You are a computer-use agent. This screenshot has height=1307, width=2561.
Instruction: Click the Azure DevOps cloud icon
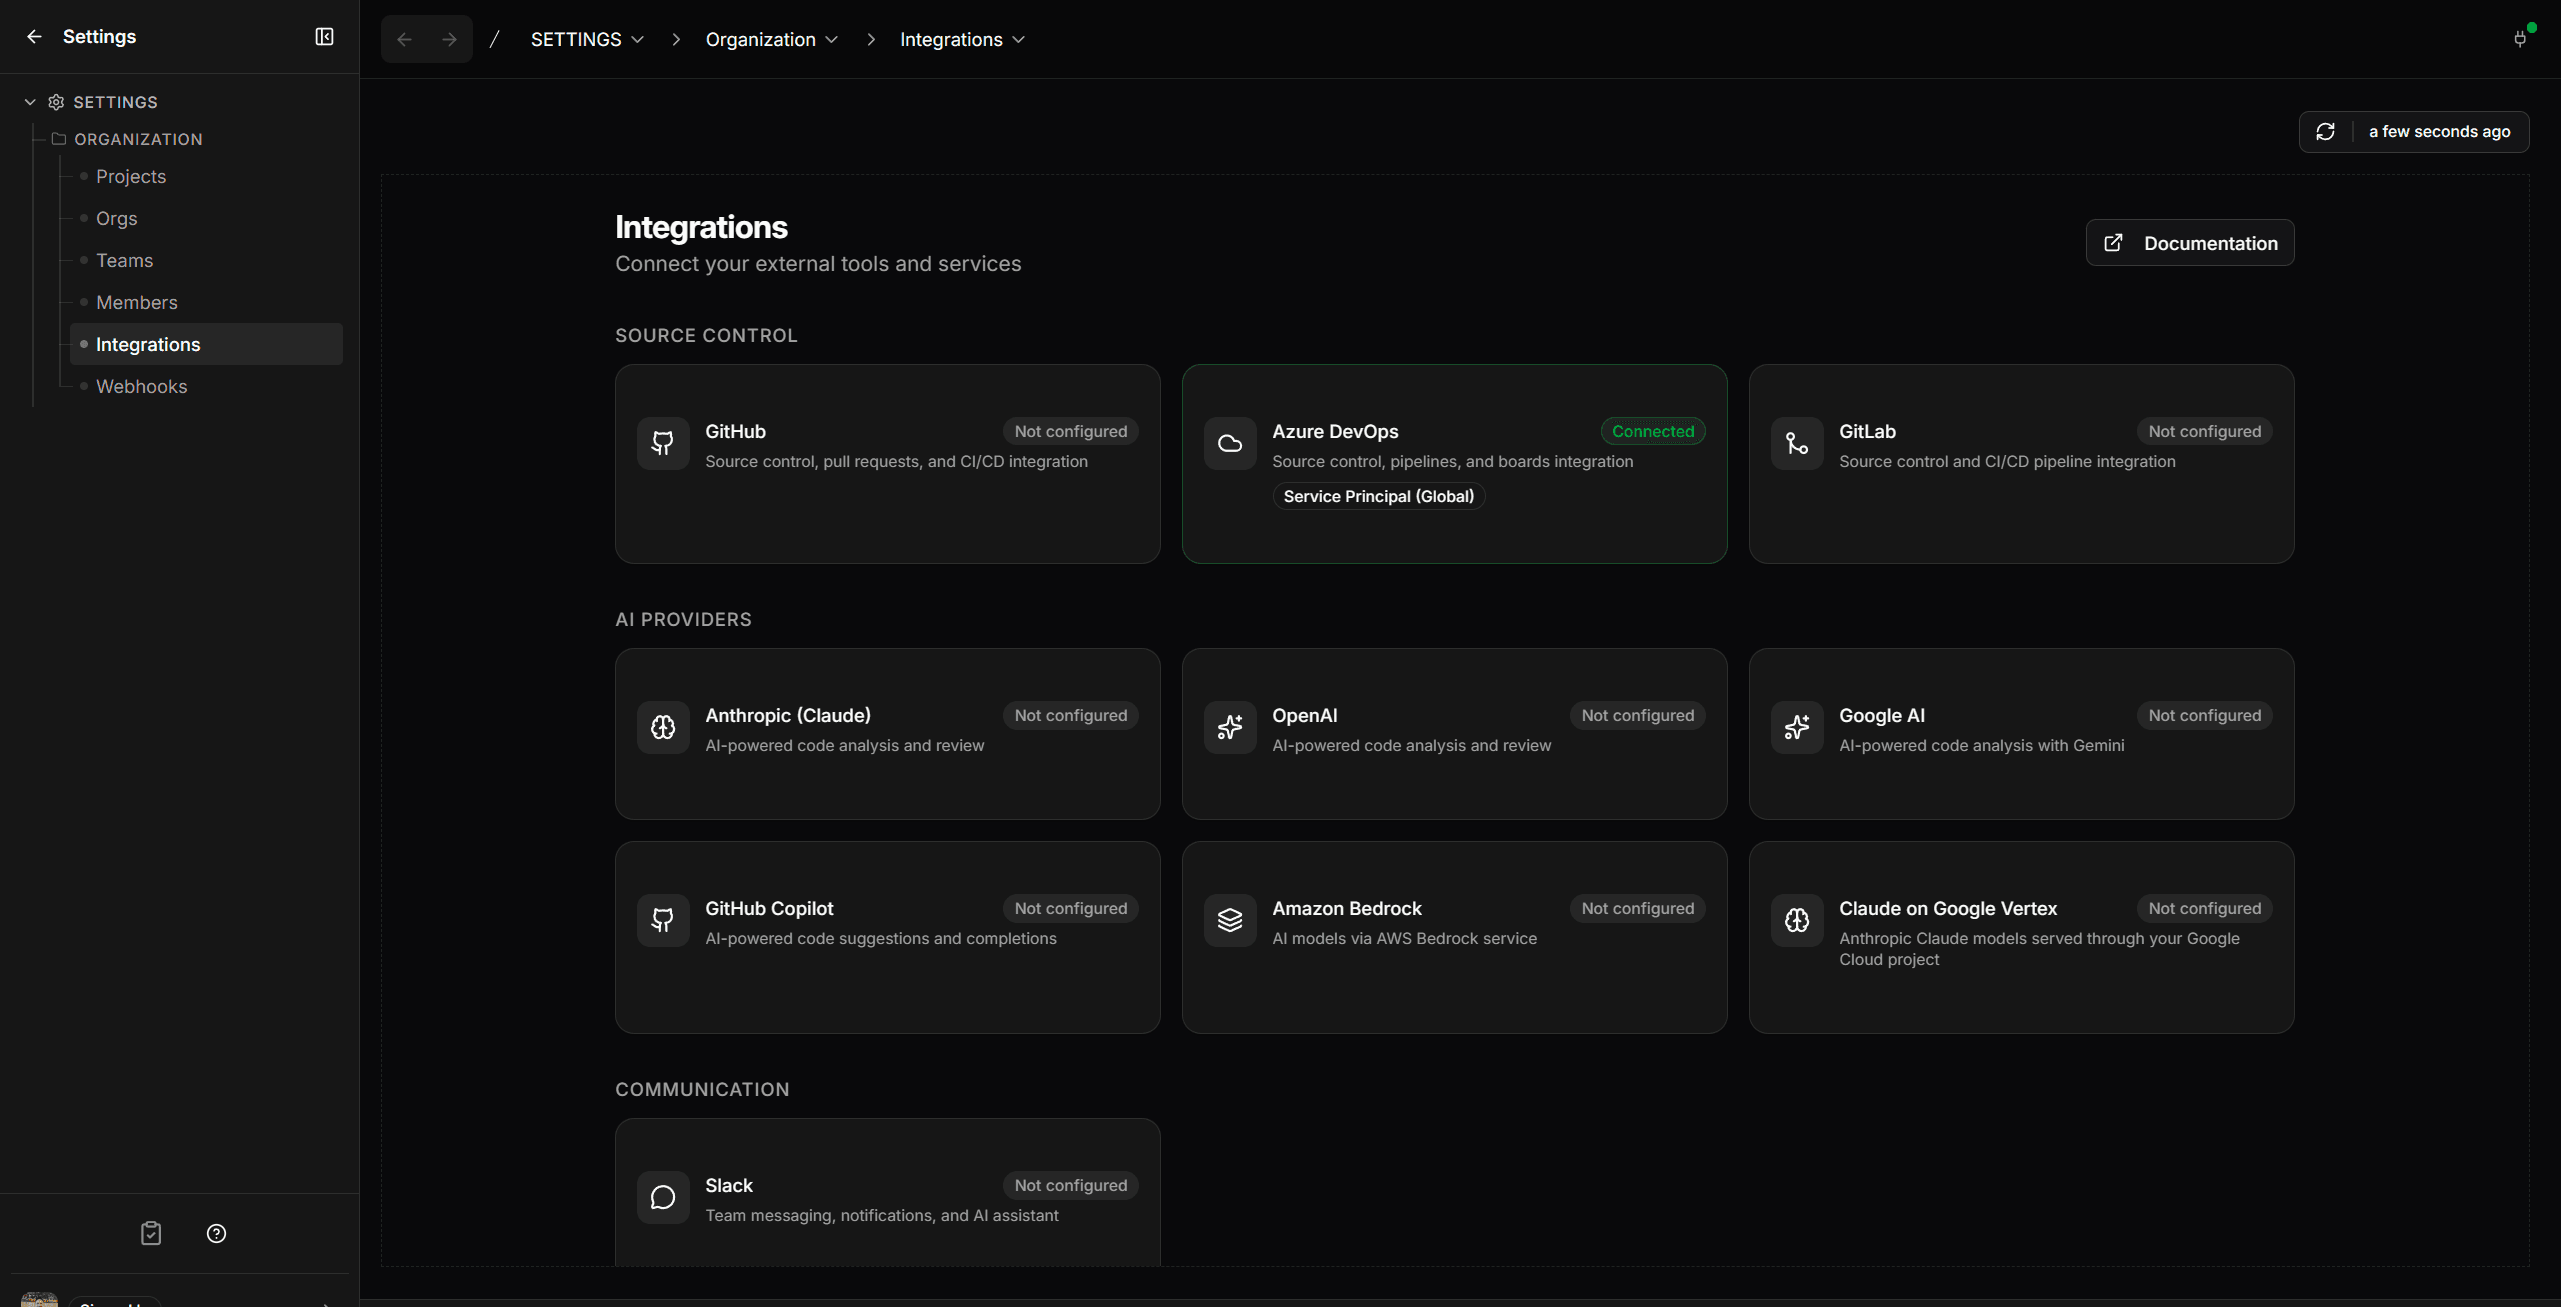pyautogui.click(x=1230, y=443)
